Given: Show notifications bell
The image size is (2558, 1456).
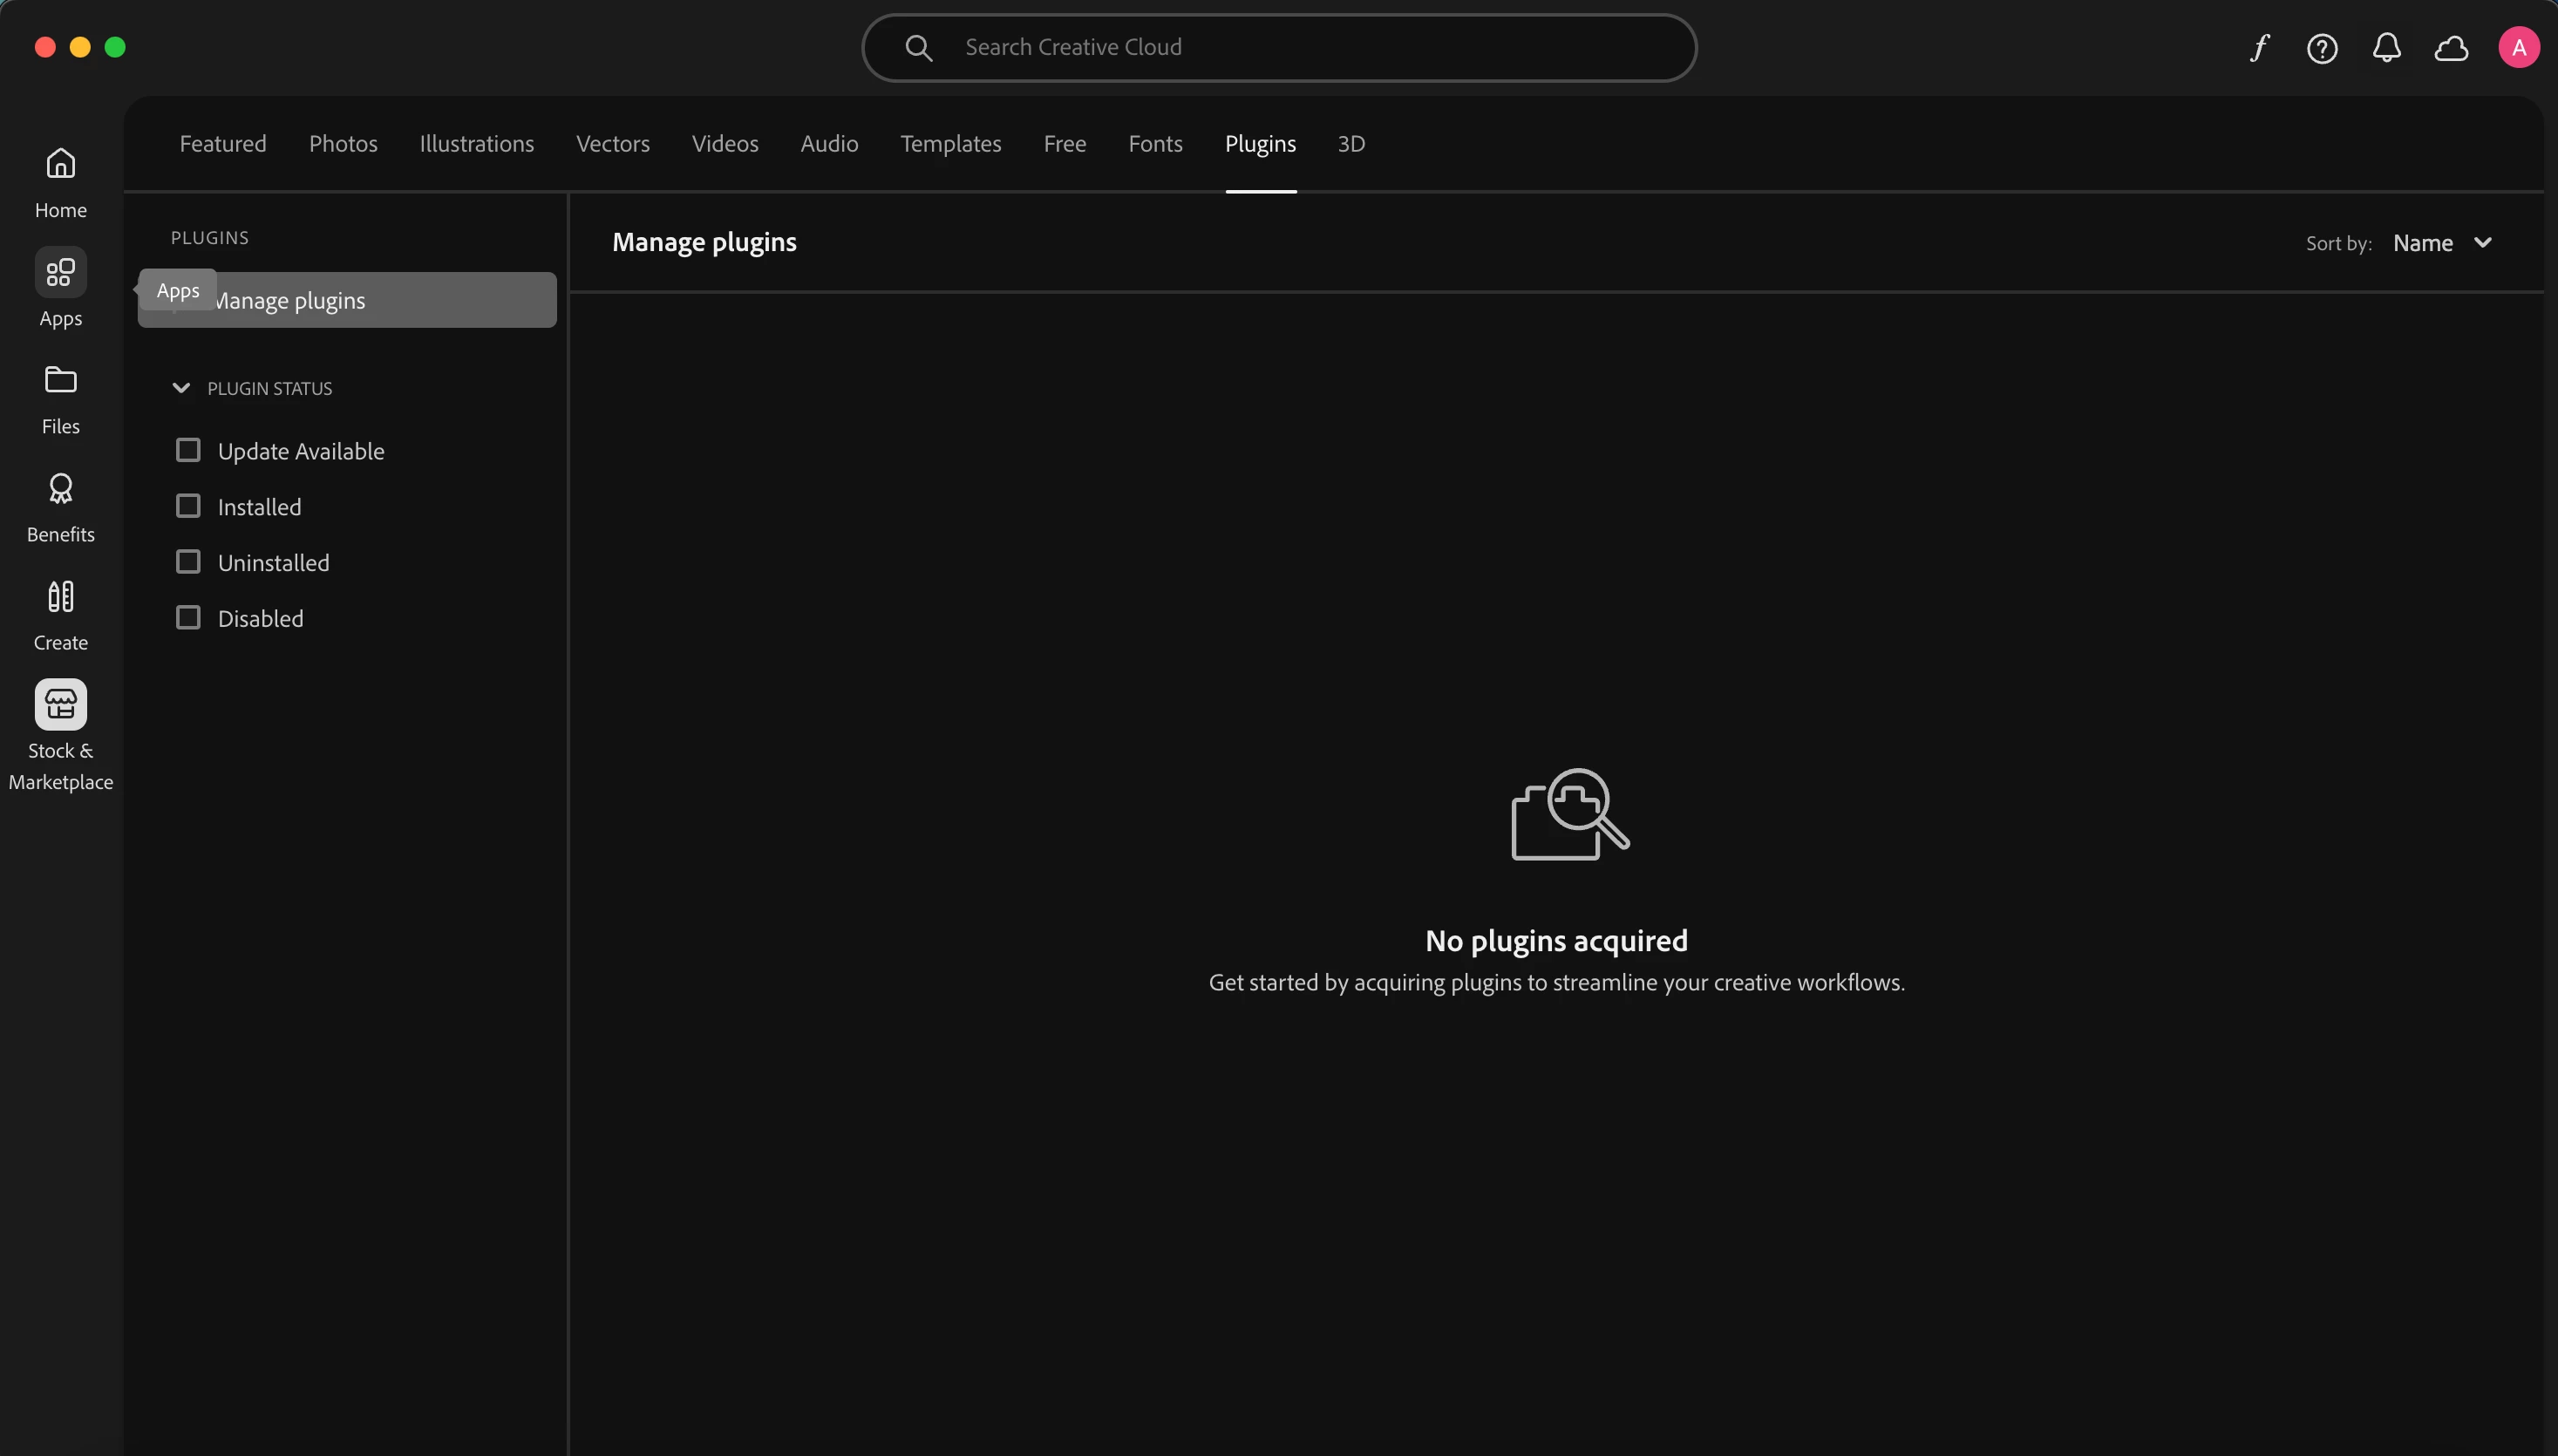Looking at the screenshot, I should point(2386,48).
